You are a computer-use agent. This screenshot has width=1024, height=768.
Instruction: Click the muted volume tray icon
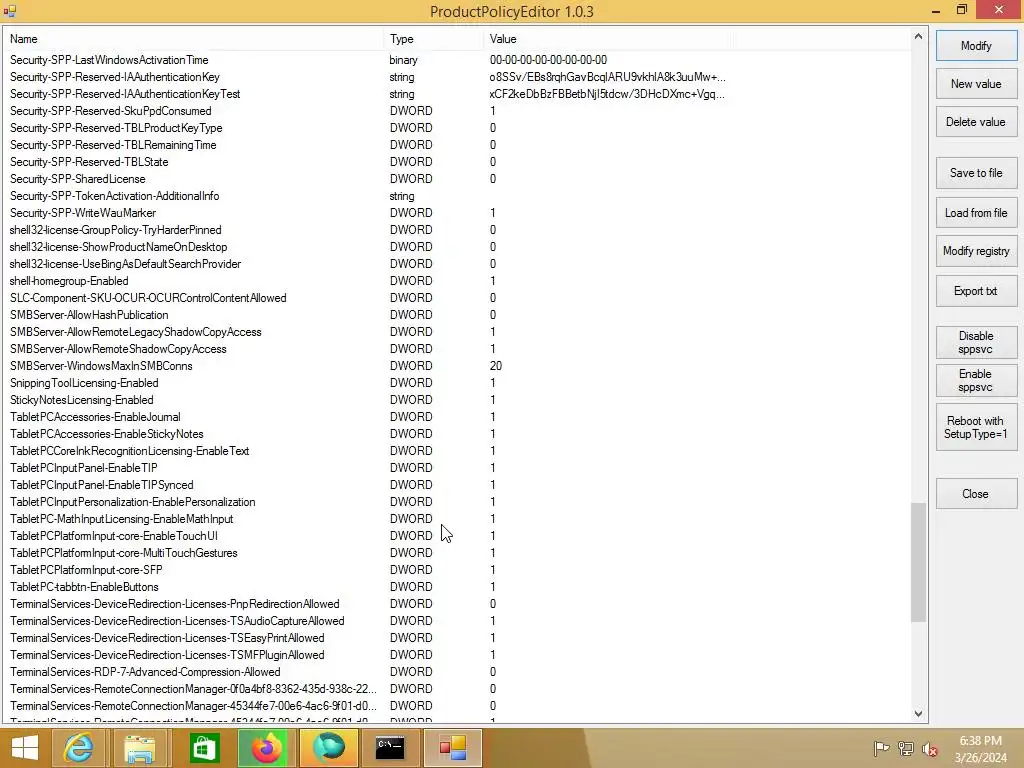(x=929, y=748)
